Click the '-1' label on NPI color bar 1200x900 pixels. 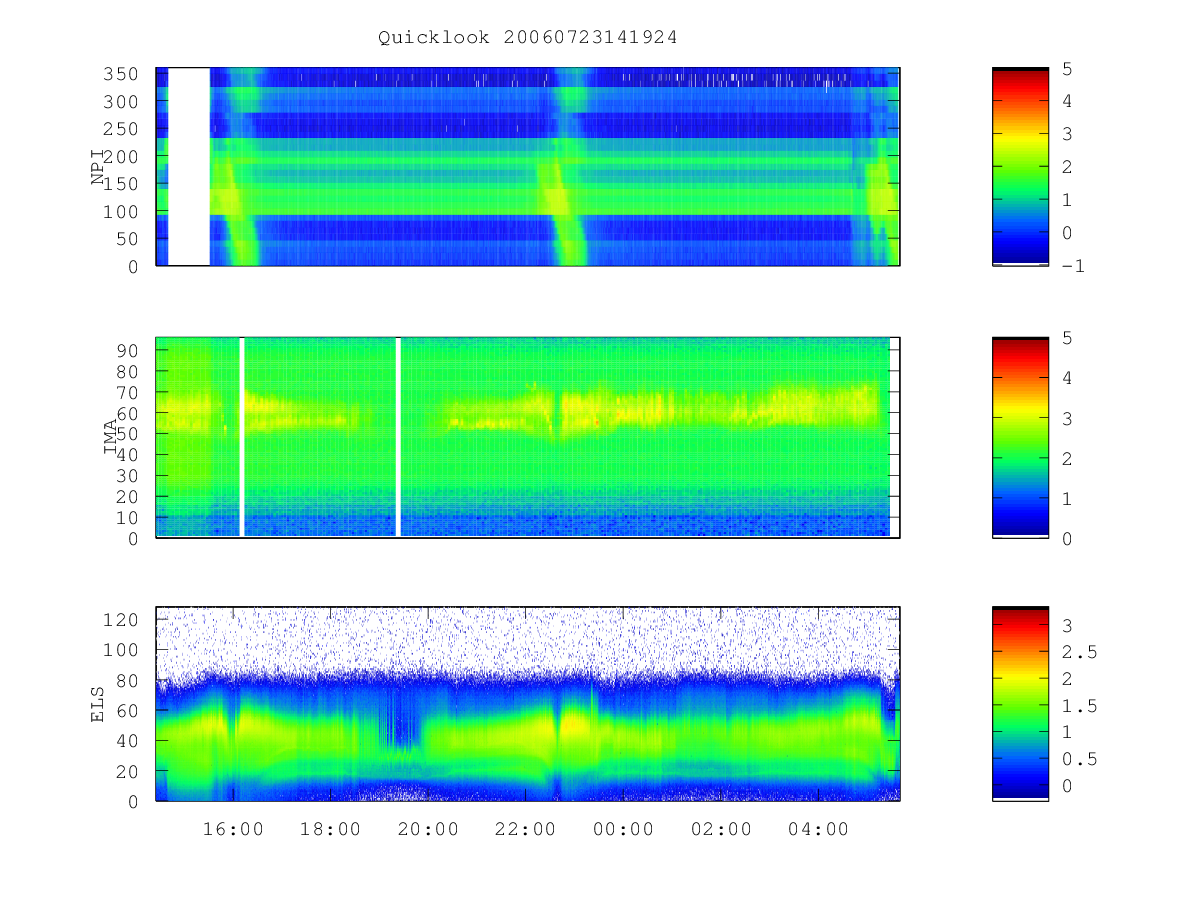[1072, 266]
